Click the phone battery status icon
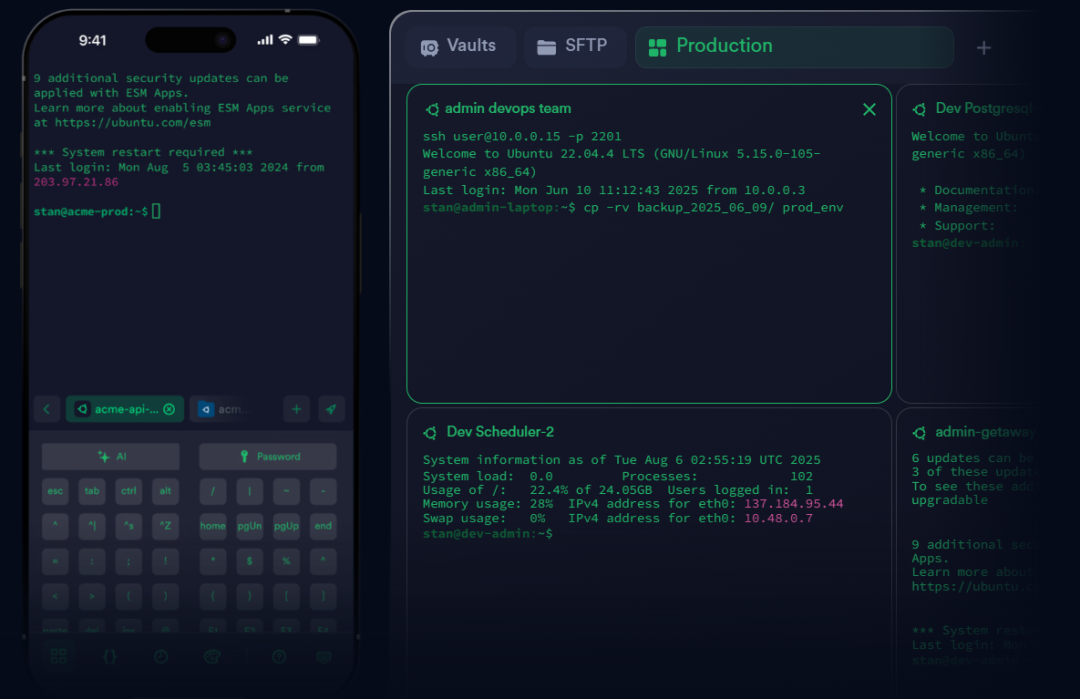1080x699 pixels. 309,40
